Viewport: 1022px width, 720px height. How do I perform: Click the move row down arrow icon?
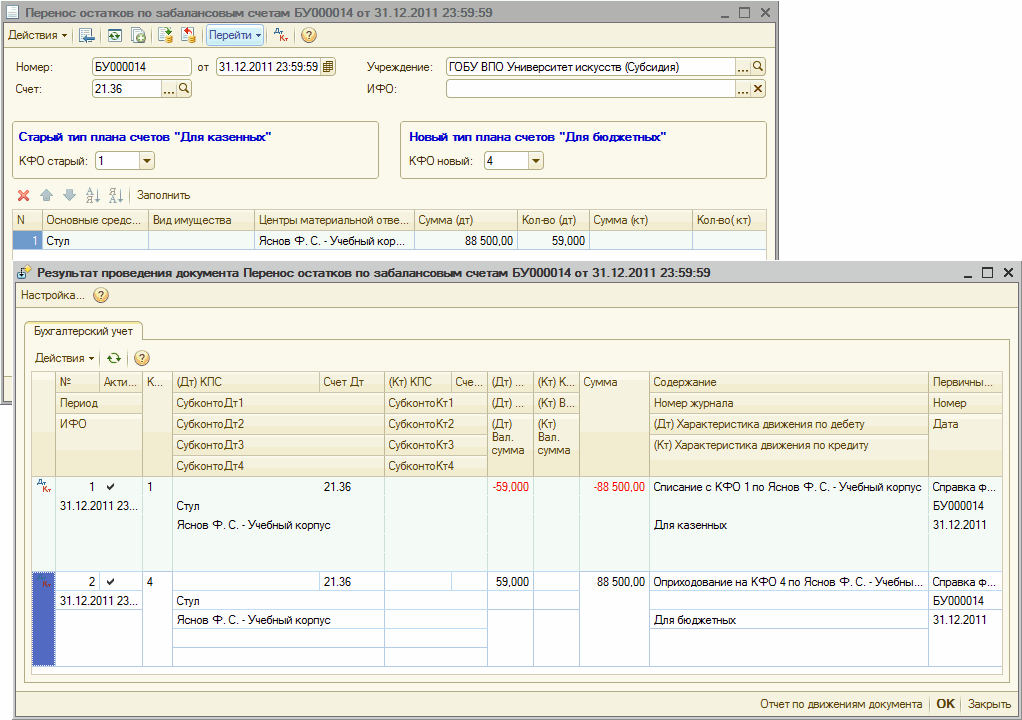(x=69, y=195)
